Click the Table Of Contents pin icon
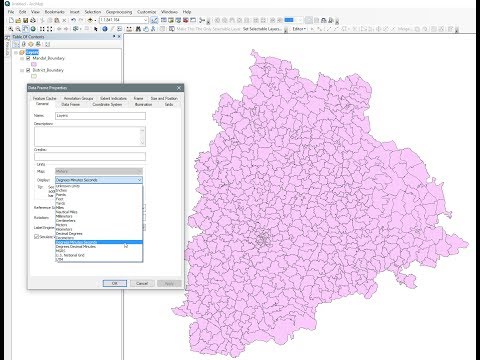480x360 pixels. [x=114, y=36]
